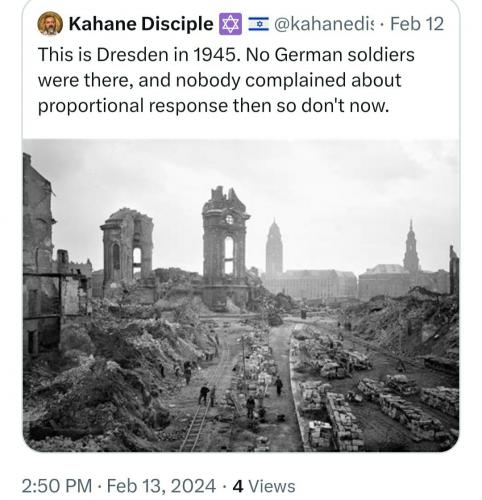This screenshot has height=500, width=482.
Task: Click the Views label
Action: 272,486
